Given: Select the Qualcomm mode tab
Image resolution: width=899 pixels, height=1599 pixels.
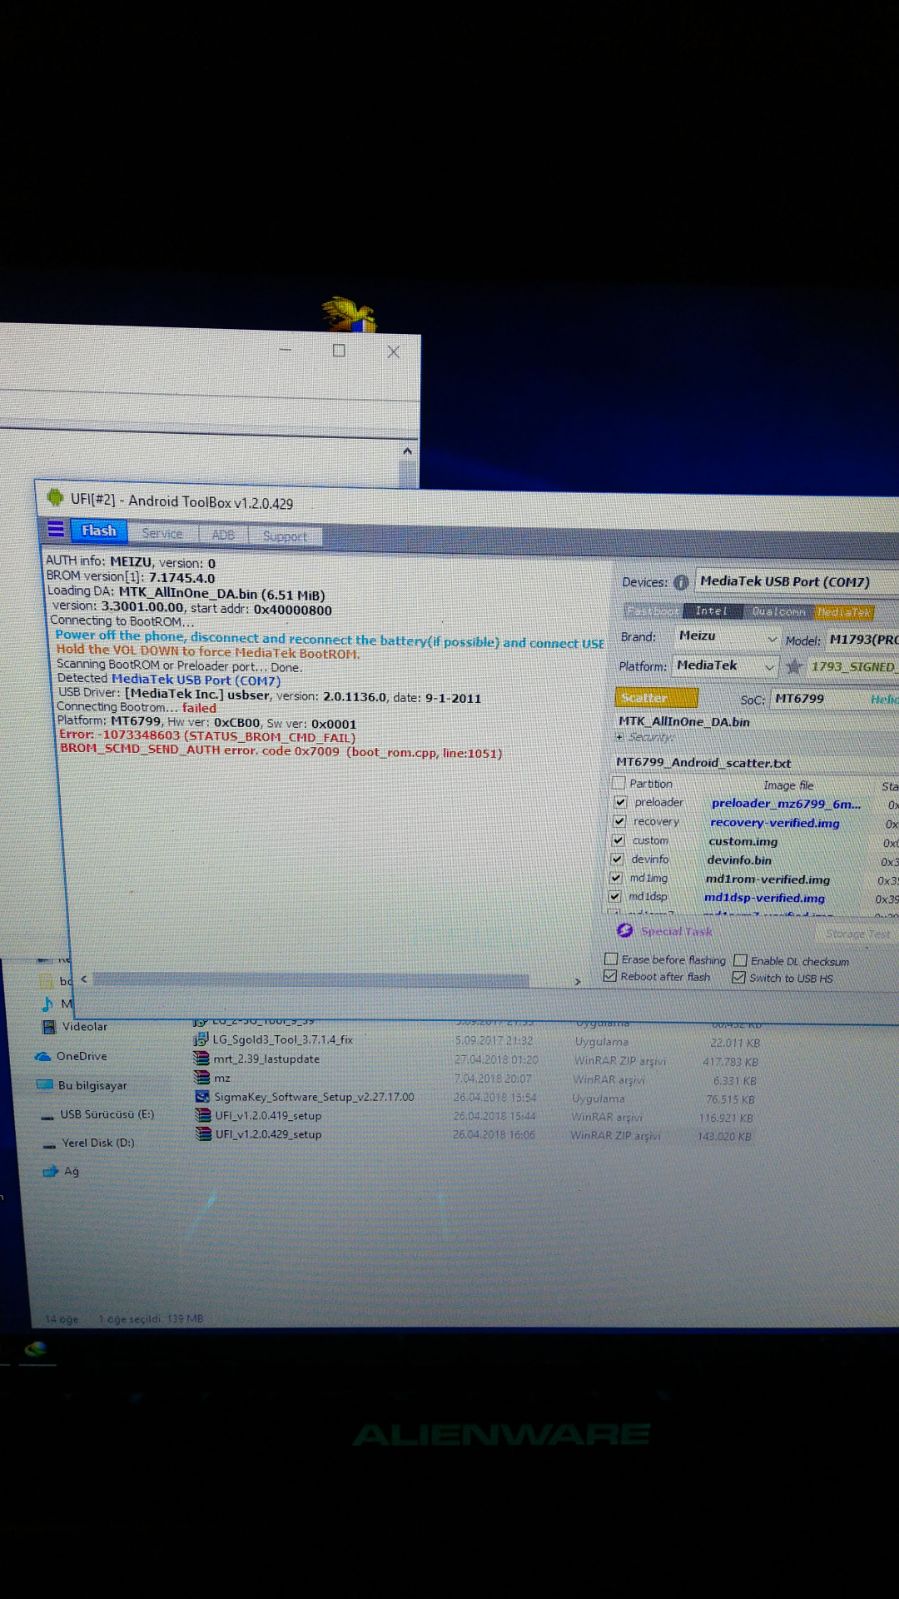Looking at the screenshot, I should click(x=778, y=611).
